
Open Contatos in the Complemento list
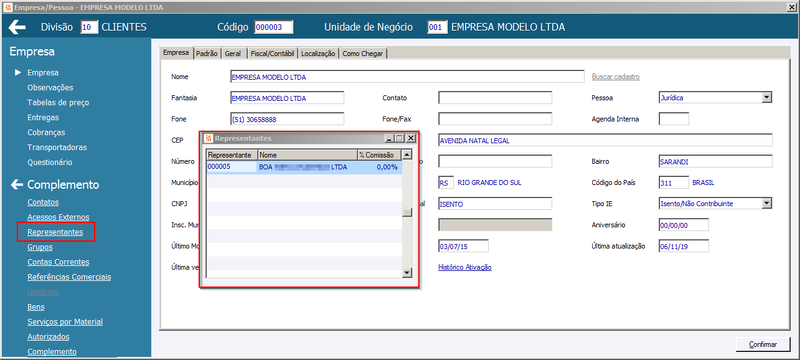coord(43,202)
